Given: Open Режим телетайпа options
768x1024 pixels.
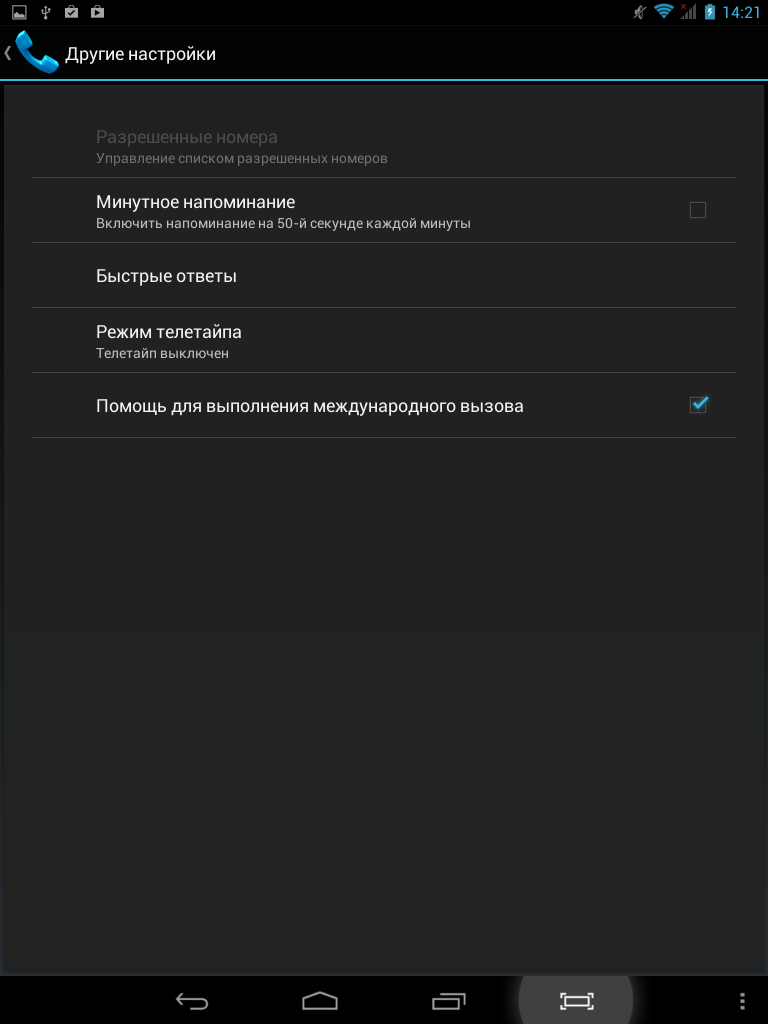Looking at the screenshot, I should (x=384, y=341).
